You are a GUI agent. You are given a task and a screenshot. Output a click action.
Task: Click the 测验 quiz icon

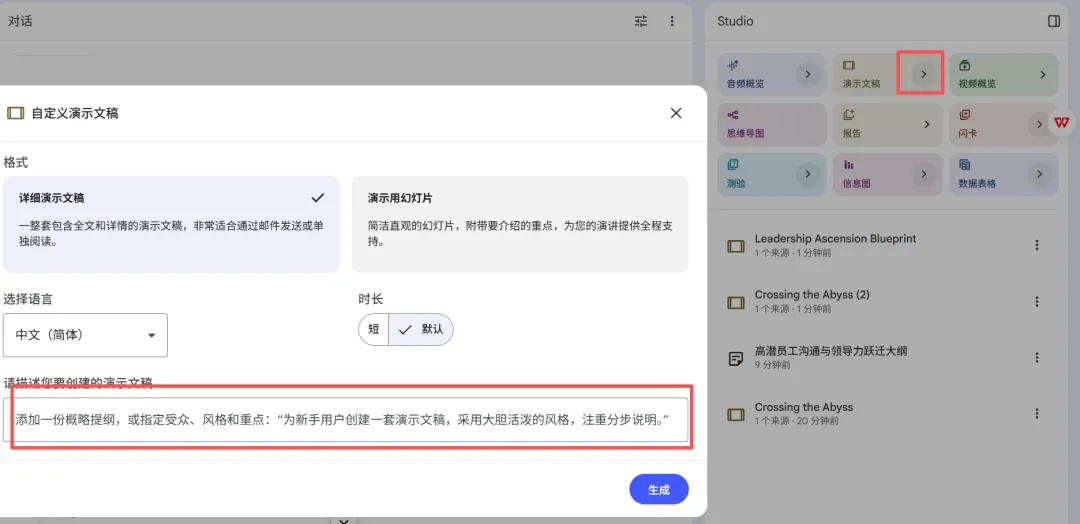733,165
